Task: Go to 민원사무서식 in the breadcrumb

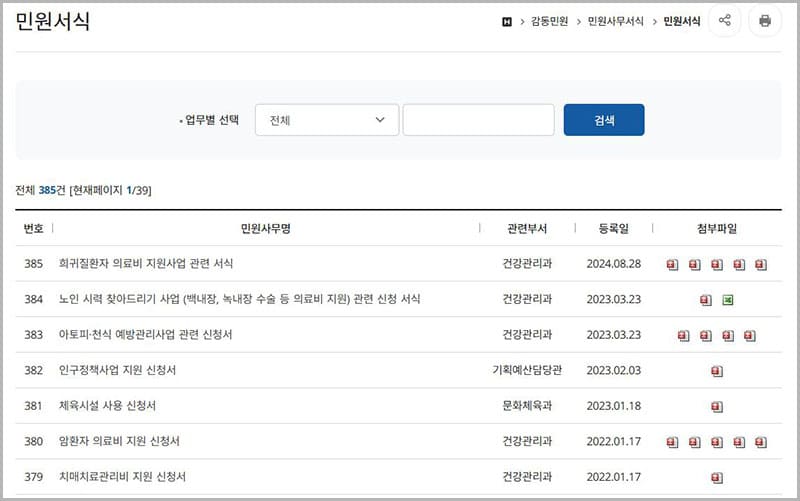Action: (615, 21)
